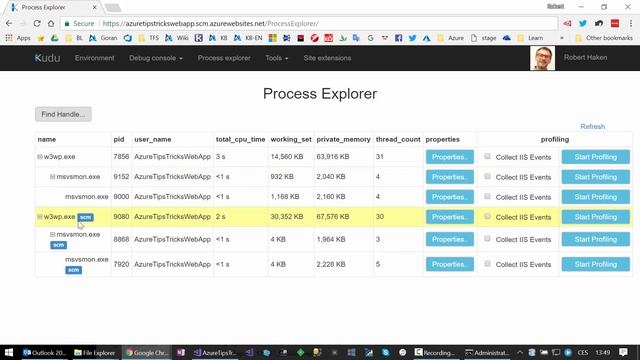The image size is (640, 360).
Task: Switch to AzureTipsTr Visual Studio taskbar item
Action: click(x=215, y=352)
